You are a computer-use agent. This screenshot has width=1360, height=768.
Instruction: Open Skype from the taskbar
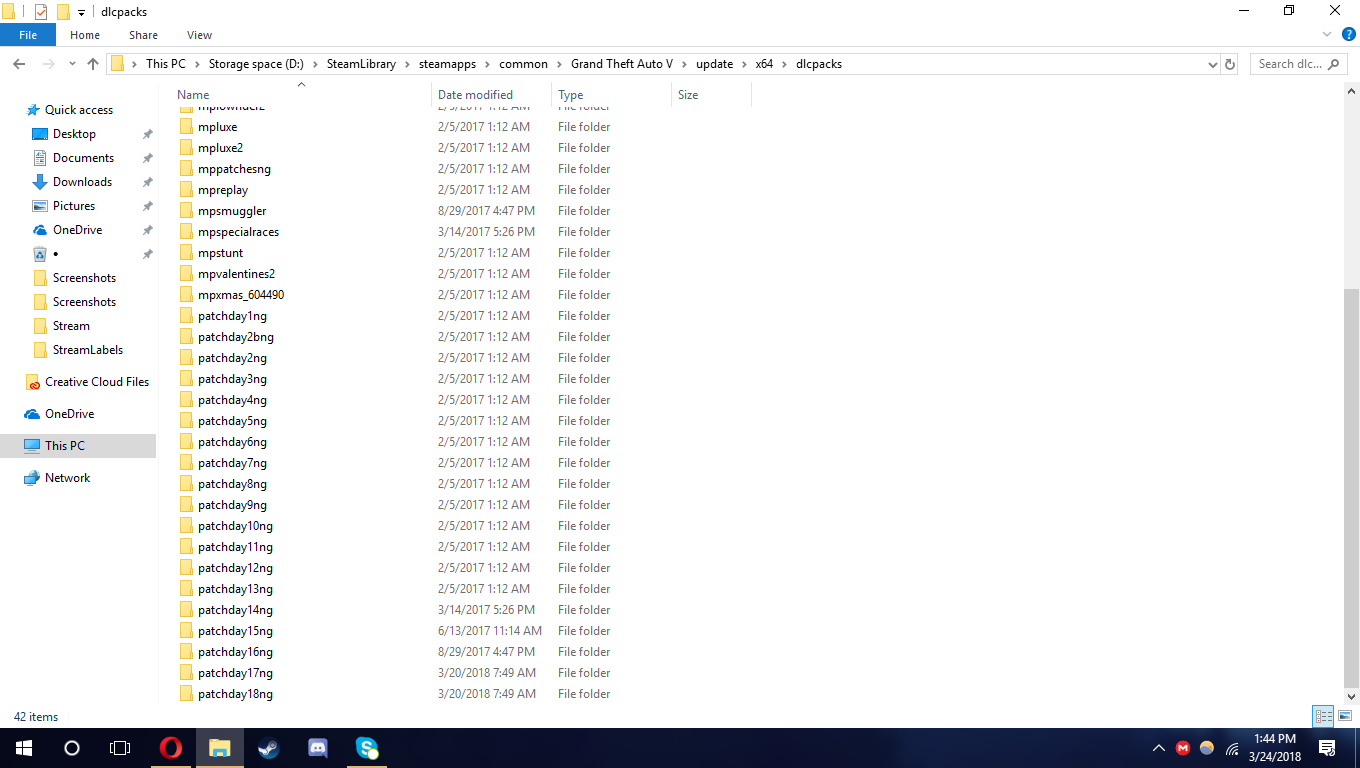pos(367,748)
